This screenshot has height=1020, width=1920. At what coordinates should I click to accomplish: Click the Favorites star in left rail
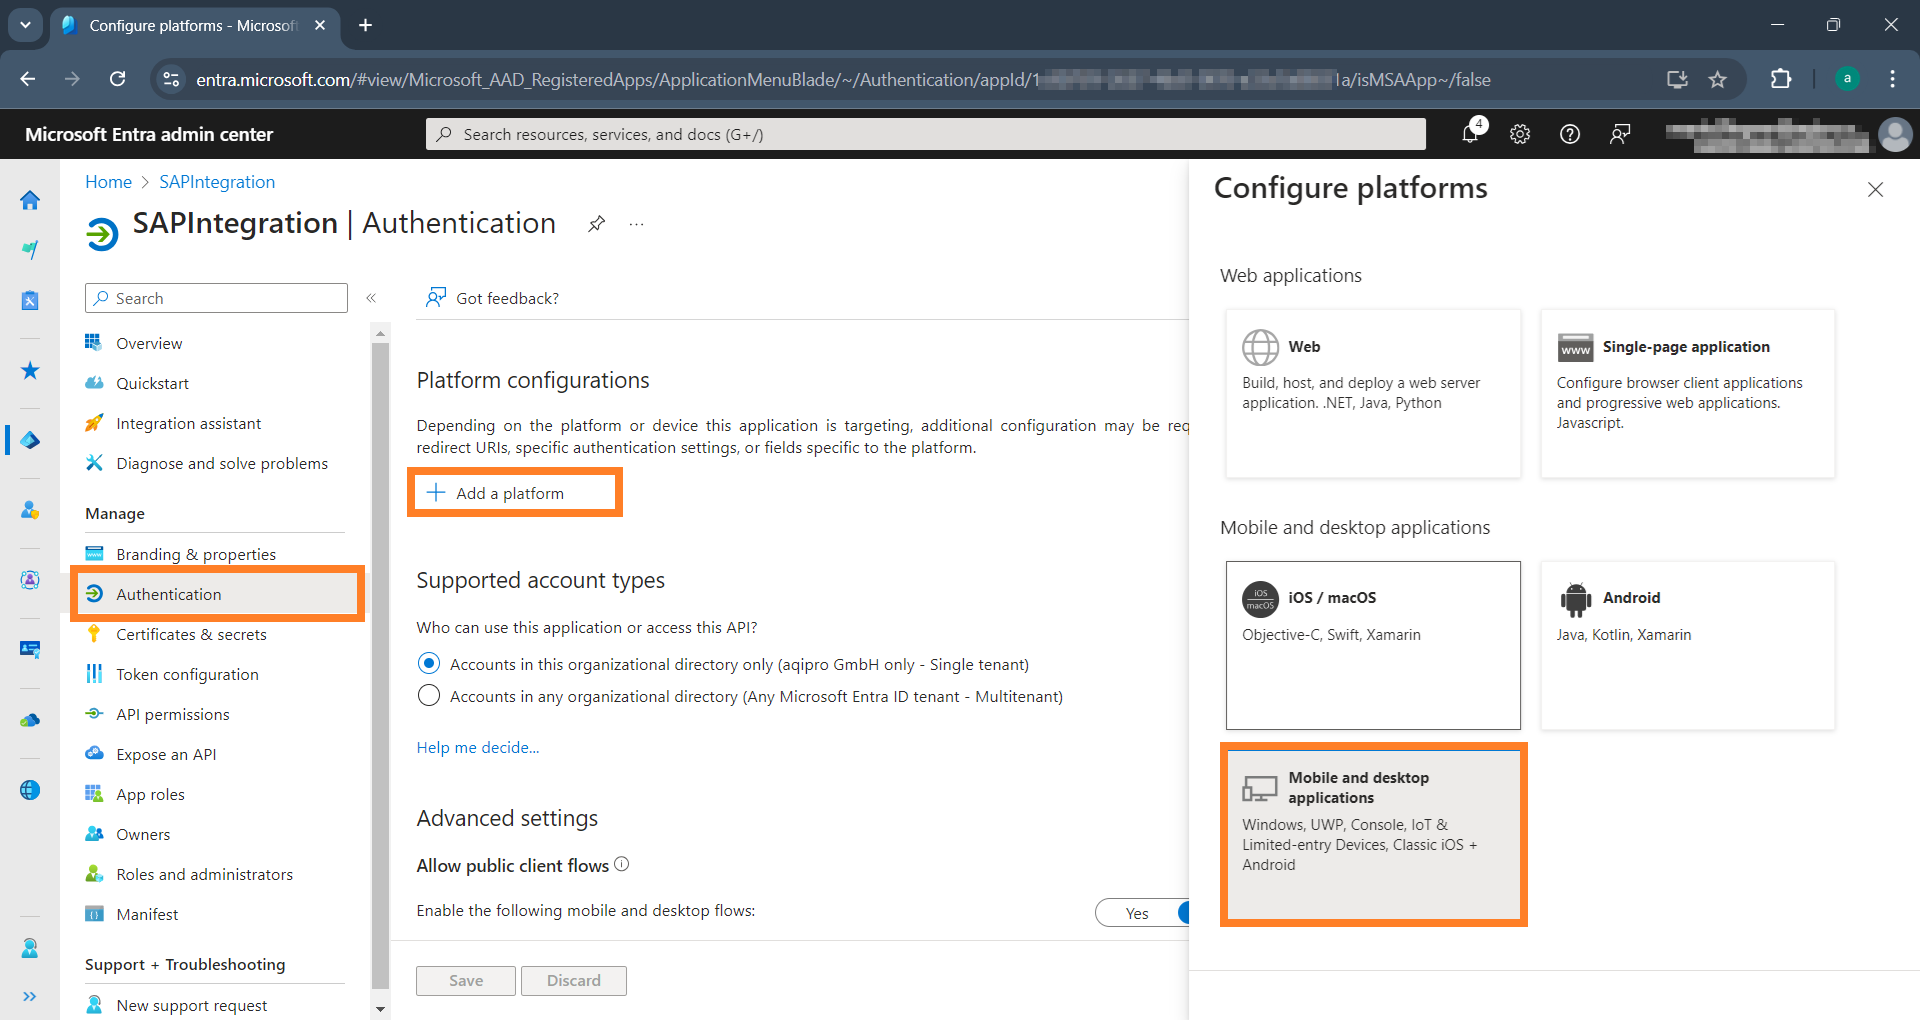(30, 370)
